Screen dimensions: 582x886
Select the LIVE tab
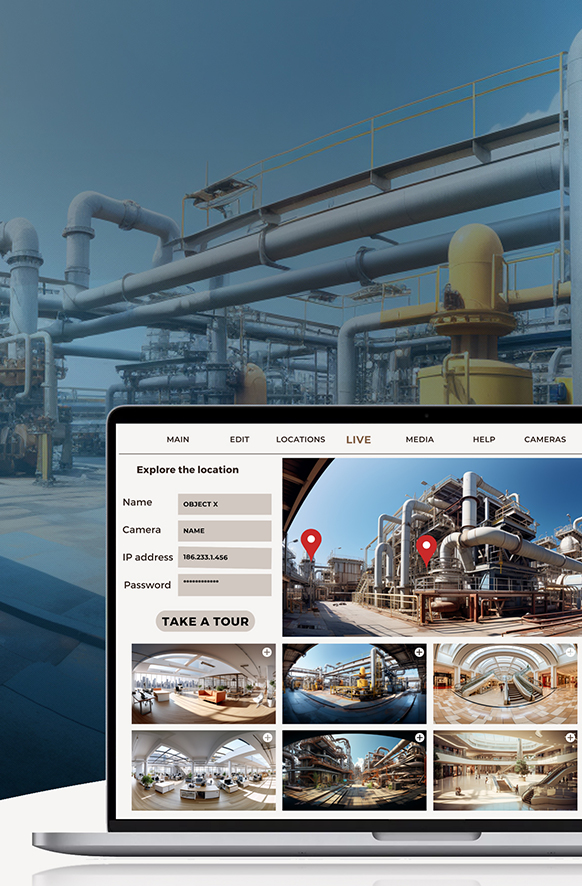coord(358,440)
